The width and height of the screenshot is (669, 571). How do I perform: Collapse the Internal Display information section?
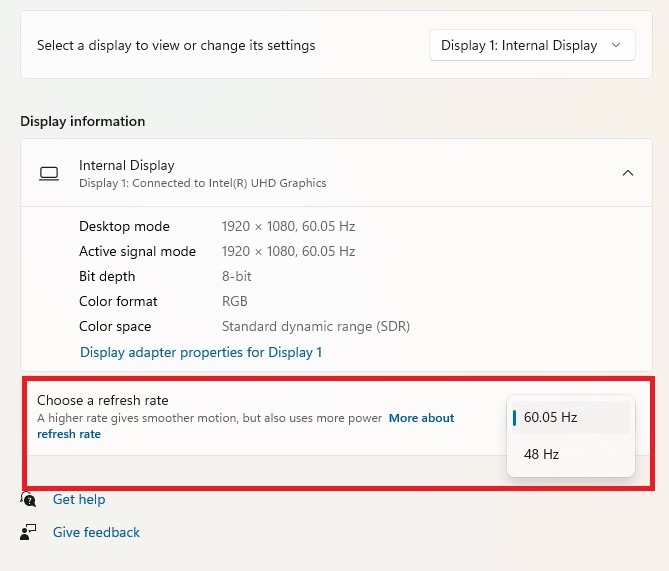[x=628, y=173]
